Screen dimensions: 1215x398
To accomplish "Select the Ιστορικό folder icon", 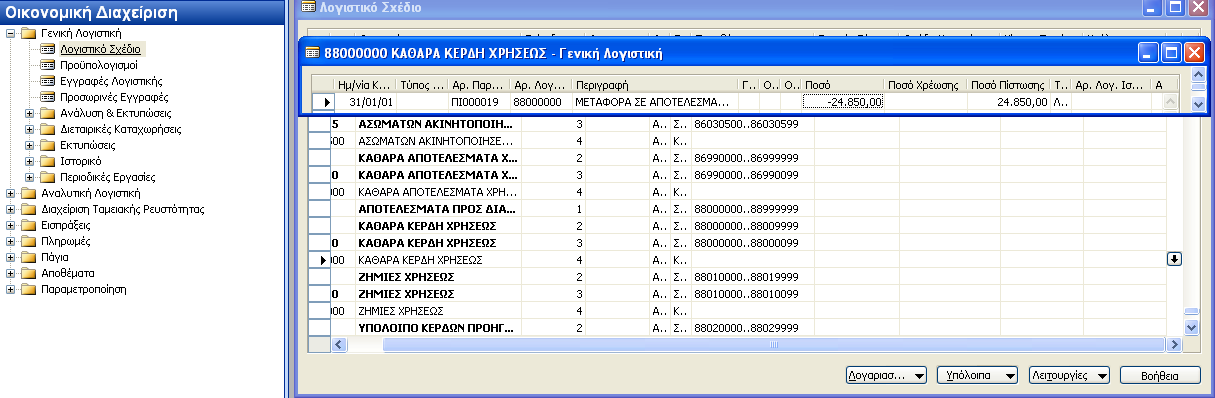I will (x=48, y=161).
